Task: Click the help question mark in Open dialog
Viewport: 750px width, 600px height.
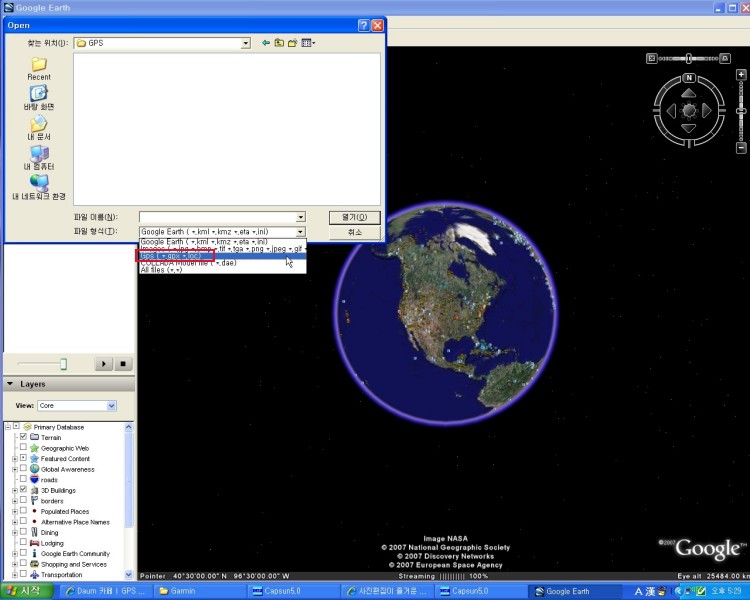Action: click(364, 25)
